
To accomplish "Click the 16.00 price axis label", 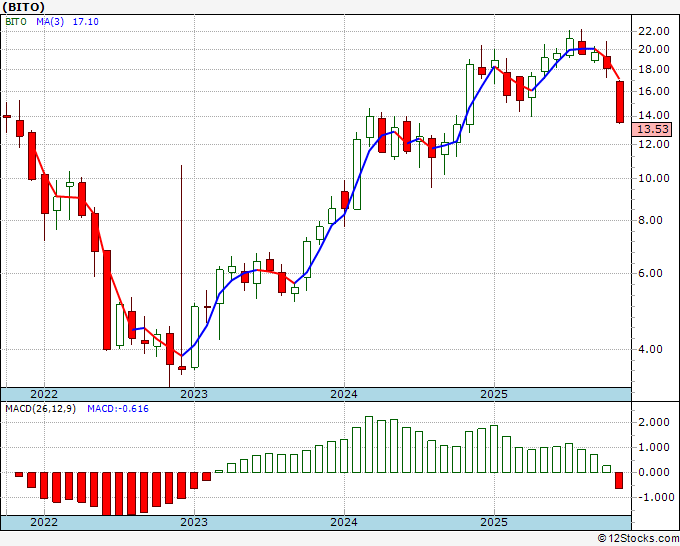I will tap(654, 91).
